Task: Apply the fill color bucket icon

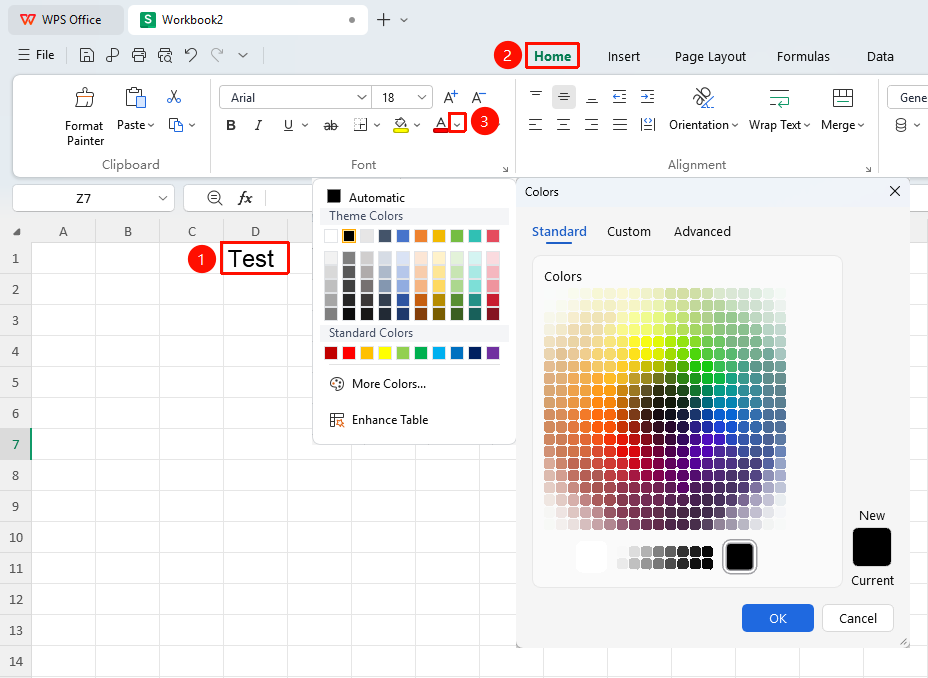Action: coord(401,125)
